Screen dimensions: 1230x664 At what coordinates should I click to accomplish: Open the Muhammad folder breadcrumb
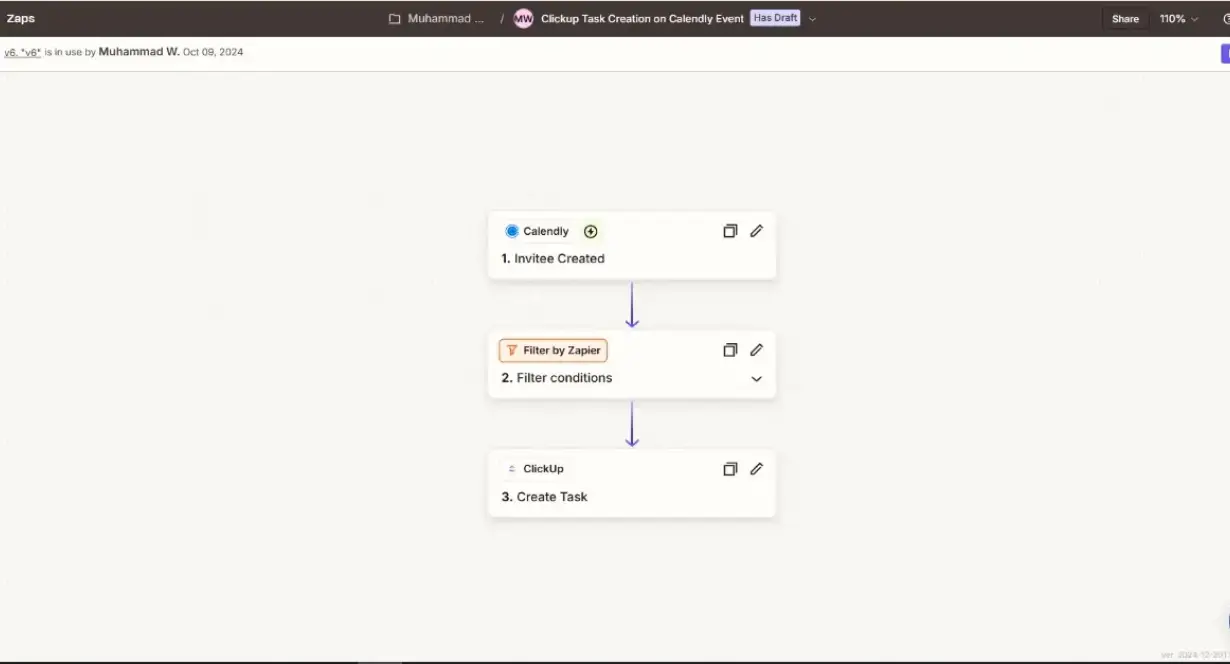pyautogui.click(x=445, y=19)
